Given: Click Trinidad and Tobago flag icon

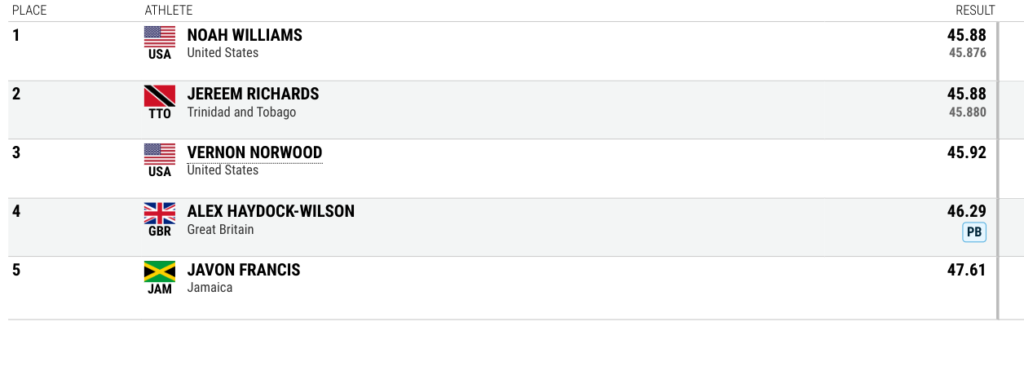Looking at the screenshot, I should 160,96.
